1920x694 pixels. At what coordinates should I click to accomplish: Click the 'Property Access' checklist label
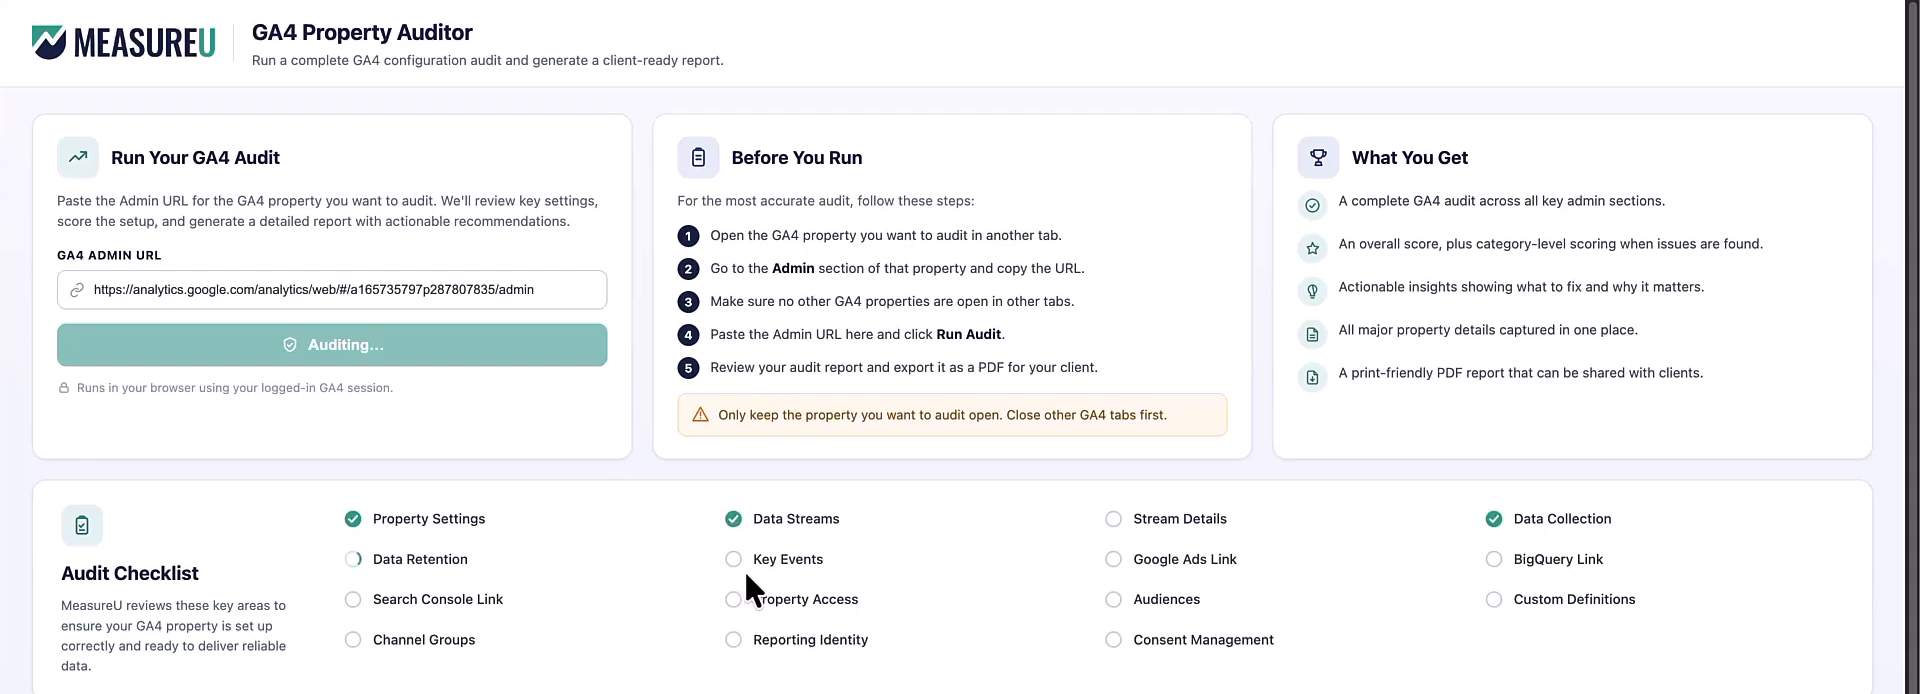(x=806, y=600)
